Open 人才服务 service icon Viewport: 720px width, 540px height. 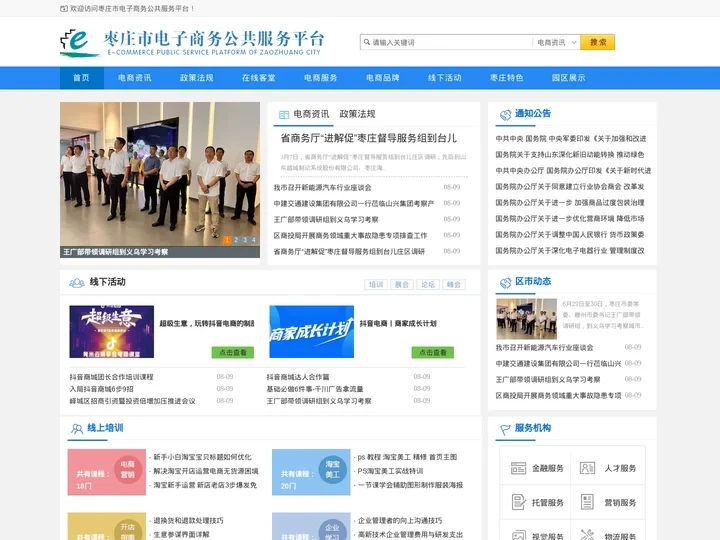tap(587, 468)
